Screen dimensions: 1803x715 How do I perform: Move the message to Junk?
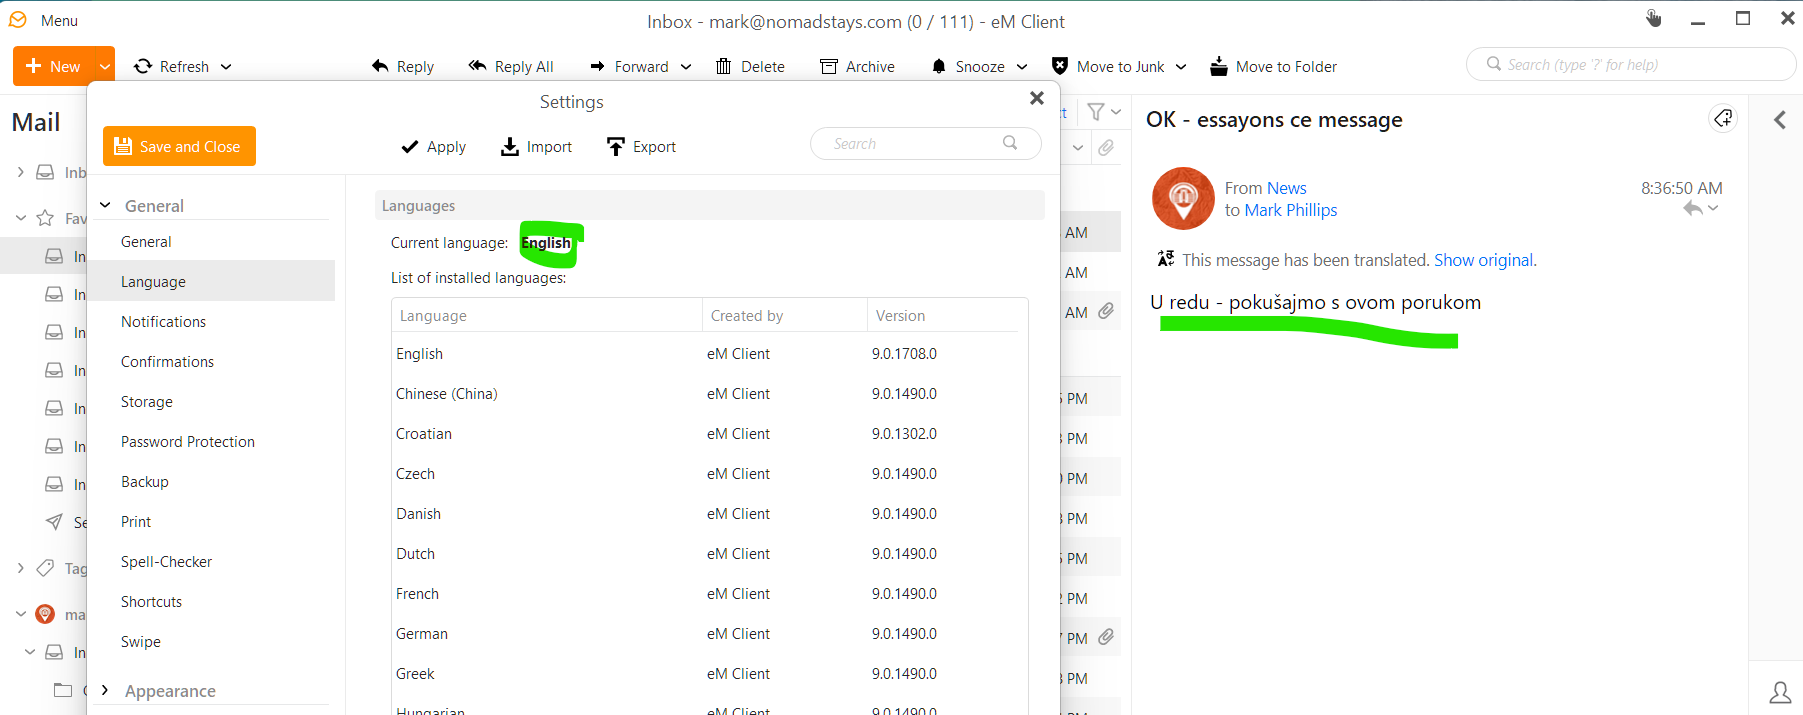click(x=1108, y=67)
